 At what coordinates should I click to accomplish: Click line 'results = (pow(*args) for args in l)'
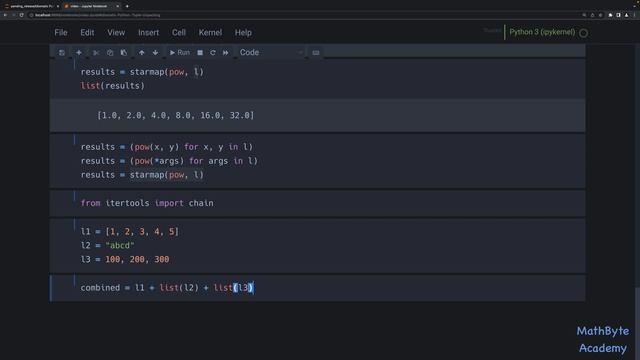pos(169,161)
